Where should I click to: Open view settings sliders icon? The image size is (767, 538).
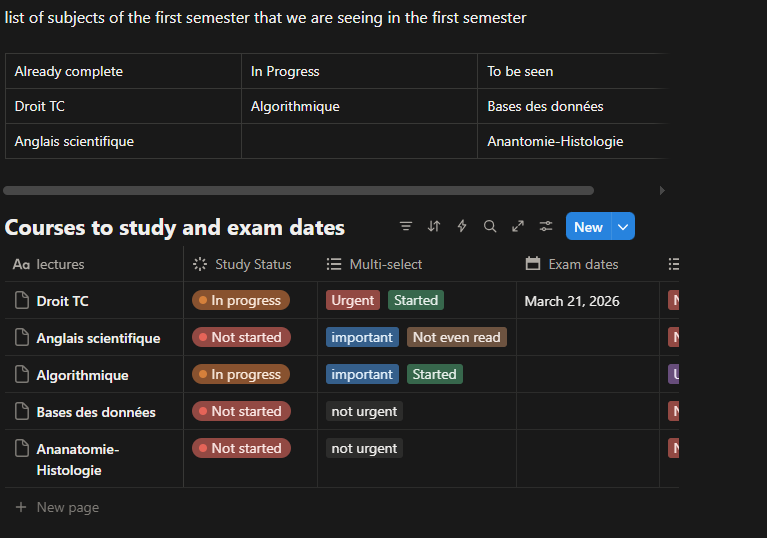[x=546, y=226]
